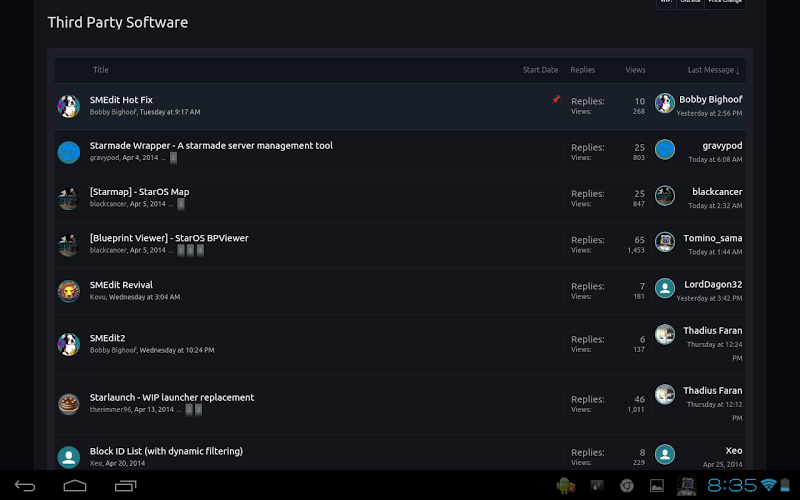Click 'Today at 1:44 AM' last message time

click(x=715, y=252)
